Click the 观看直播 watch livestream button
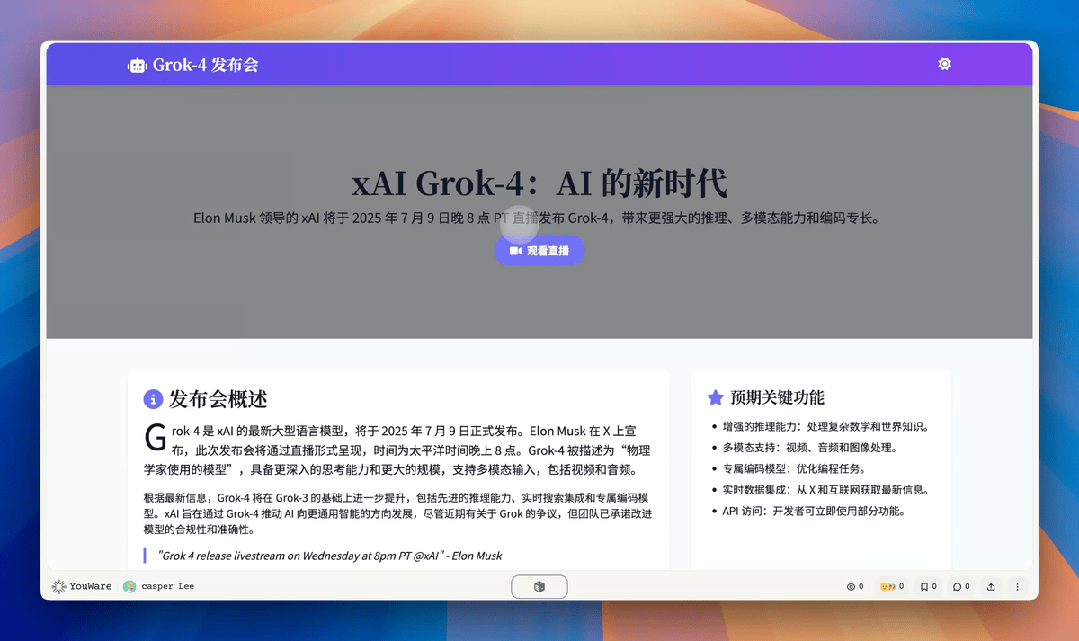The image size is (1079, 641). point(540,251)
